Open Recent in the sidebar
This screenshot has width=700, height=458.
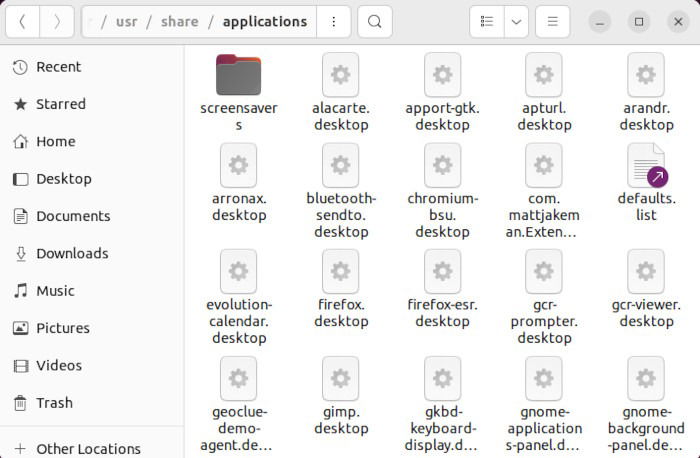[x=92, y=67]
